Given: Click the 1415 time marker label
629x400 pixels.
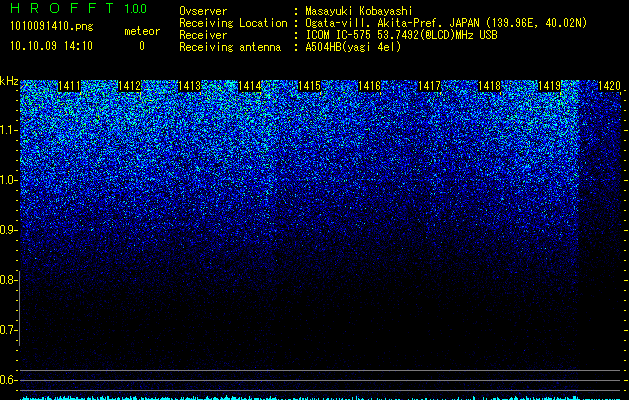Looking at the screenshot, I should pos(310,86).
